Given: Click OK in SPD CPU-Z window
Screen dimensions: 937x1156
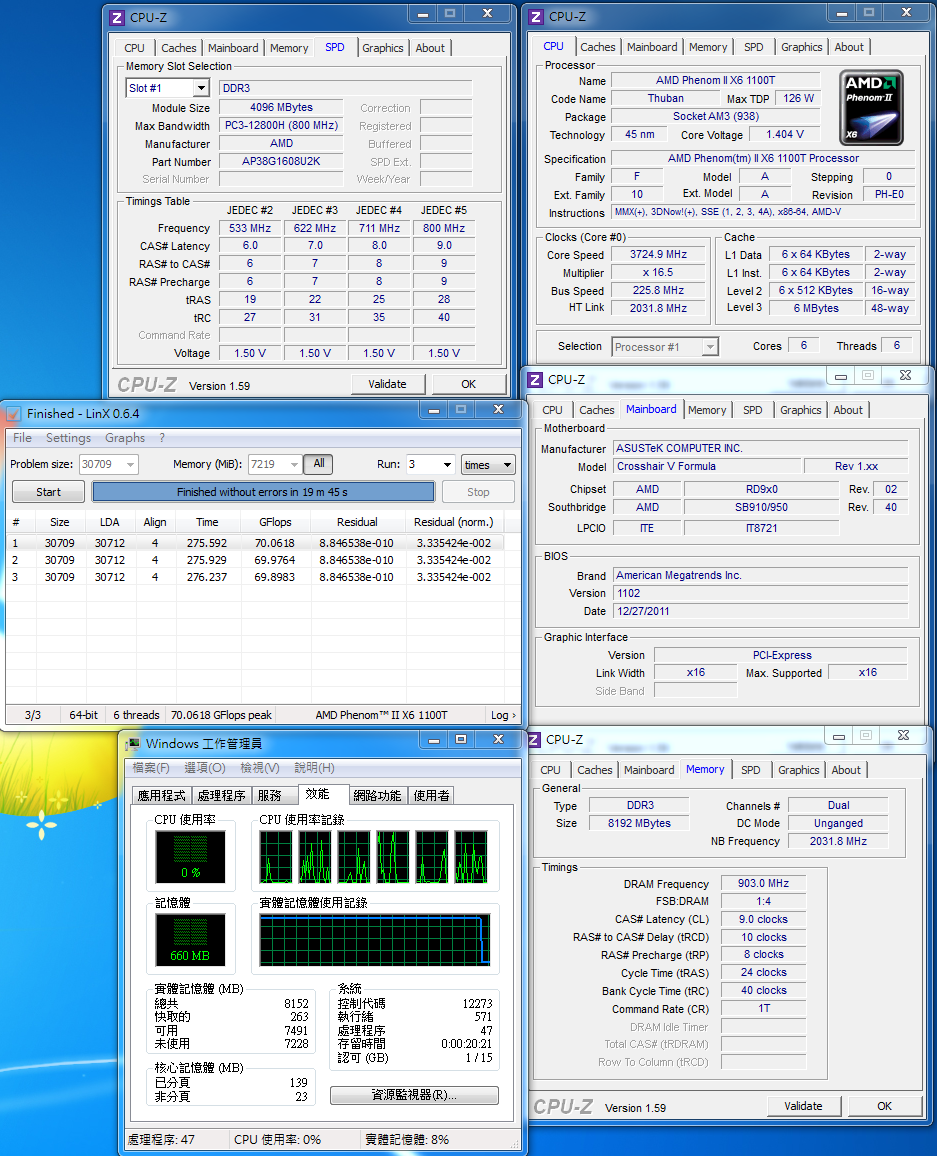Looking at the screenshot, I should 469,384.
